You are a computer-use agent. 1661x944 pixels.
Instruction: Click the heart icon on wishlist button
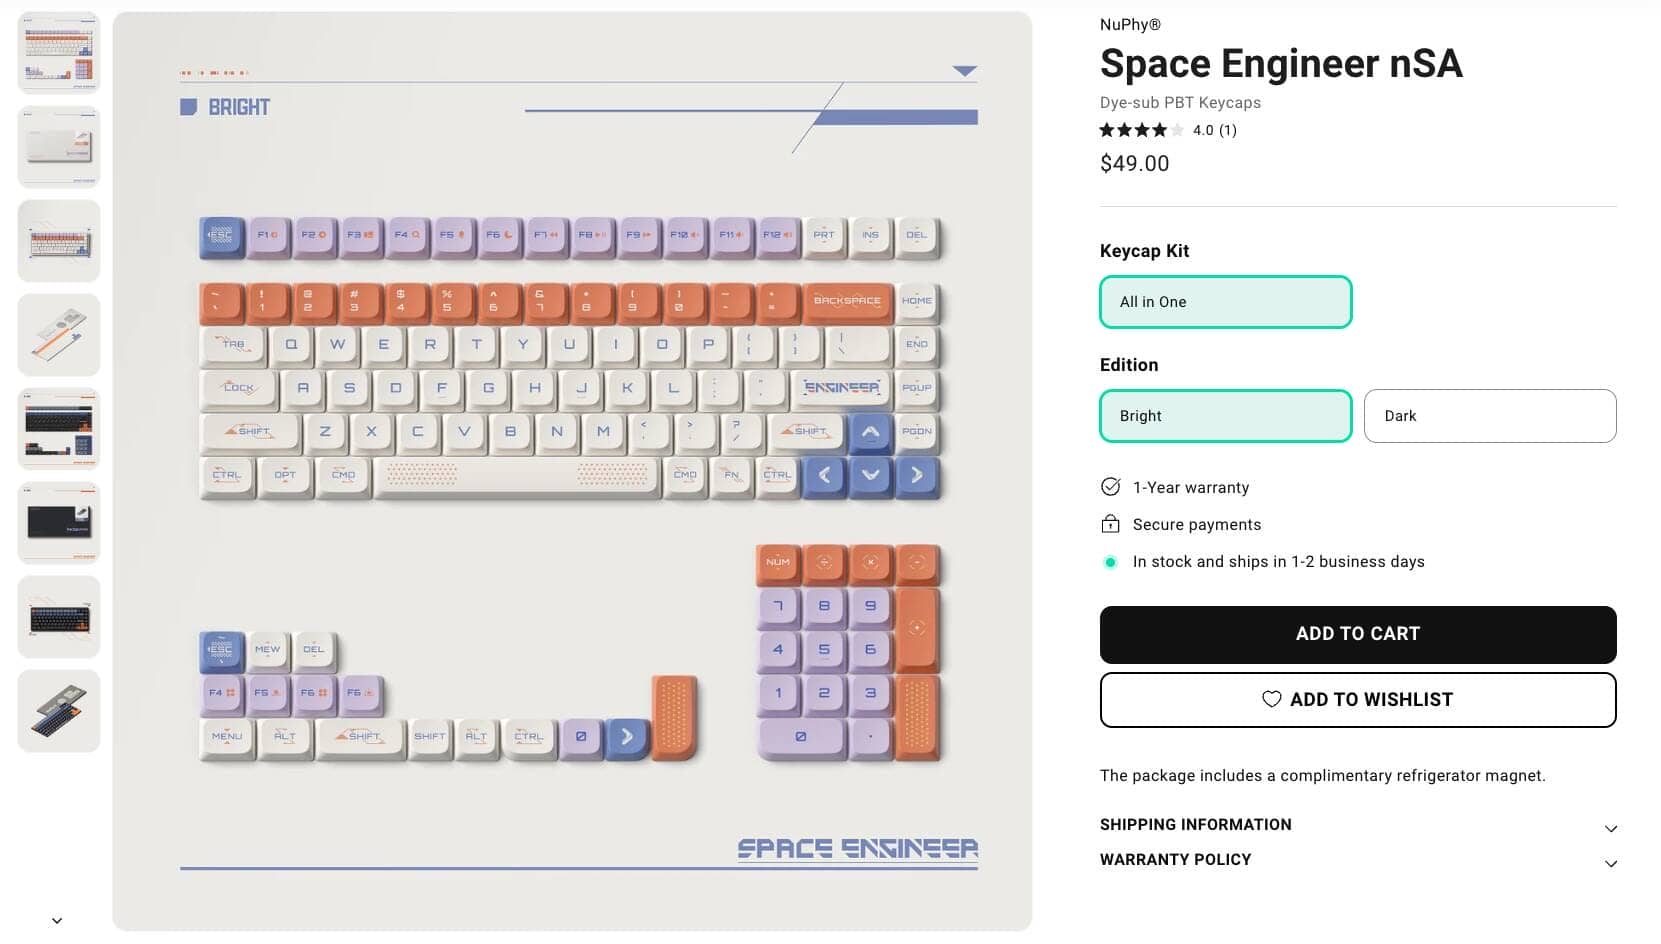click(x=1271, y=699)
